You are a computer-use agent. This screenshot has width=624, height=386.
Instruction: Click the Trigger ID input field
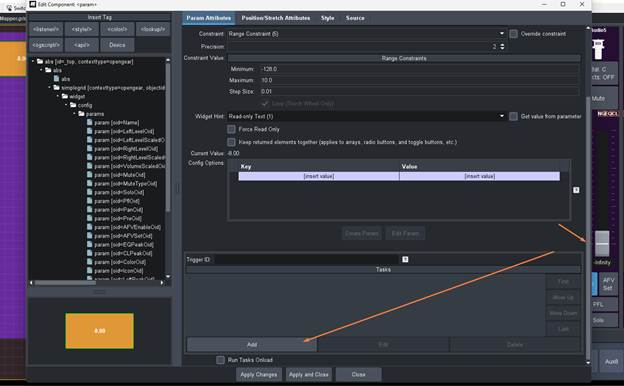[x=306, y=259]
